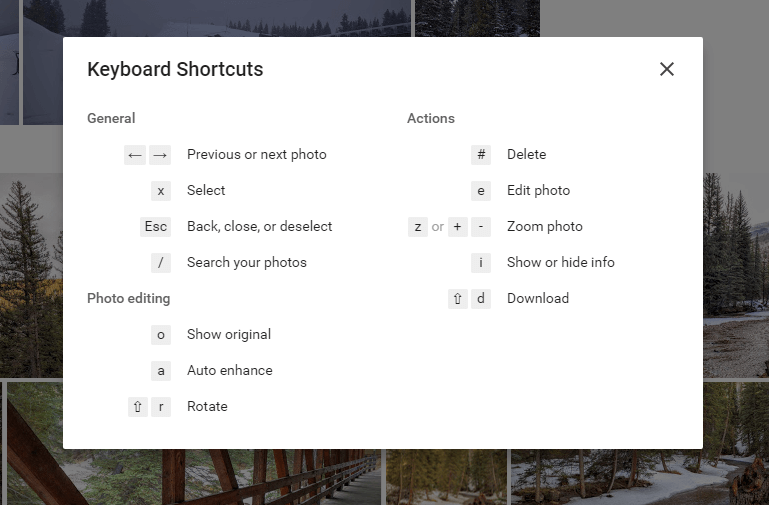Click the z key for Zoom
This screenshot has width=769, height=505.
coord(418,227)
